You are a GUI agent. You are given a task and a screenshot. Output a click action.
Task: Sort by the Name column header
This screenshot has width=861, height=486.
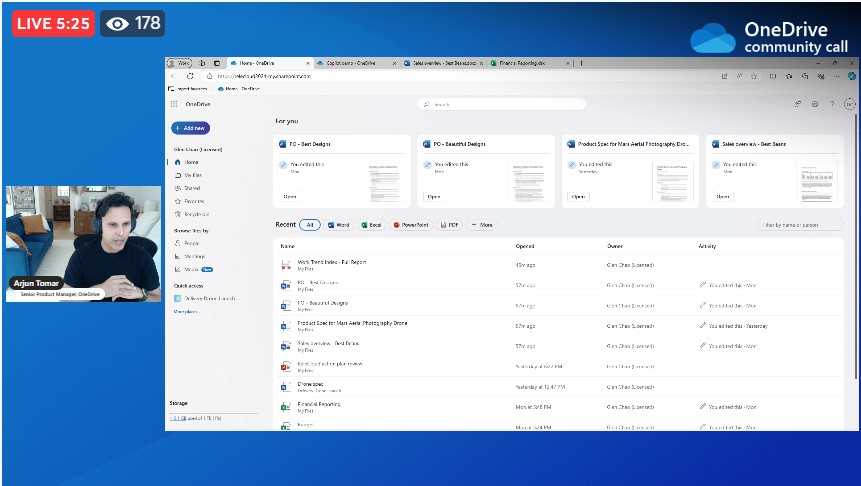click(287, 246)
